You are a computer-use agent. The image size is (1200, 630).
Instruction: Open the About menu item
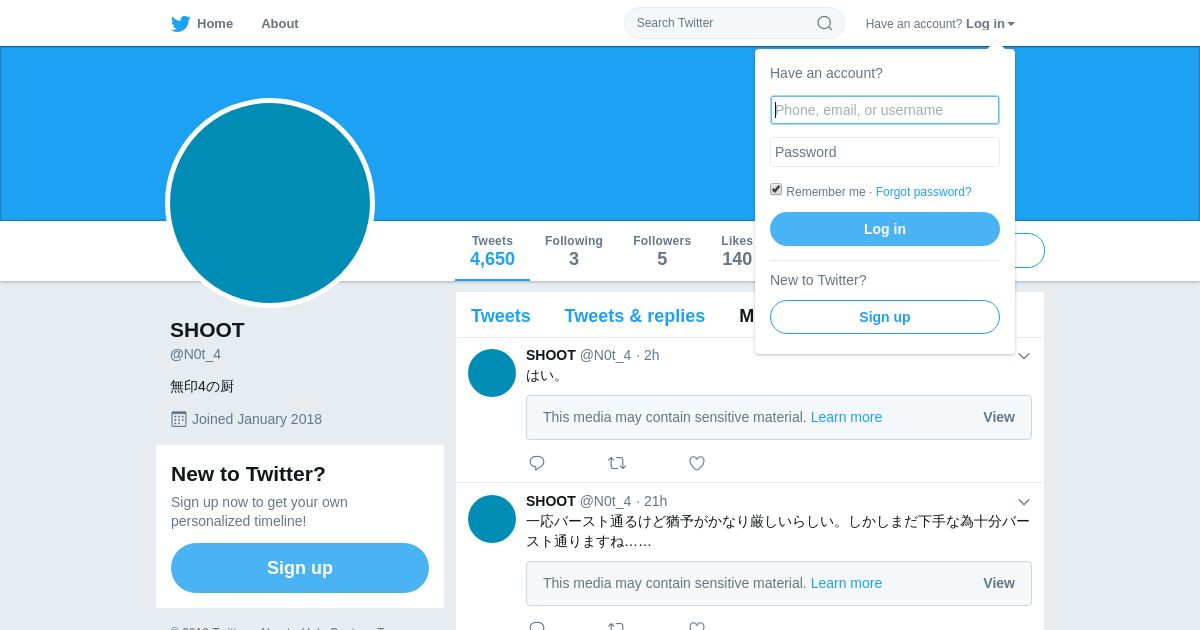click(x=280, y=24)
